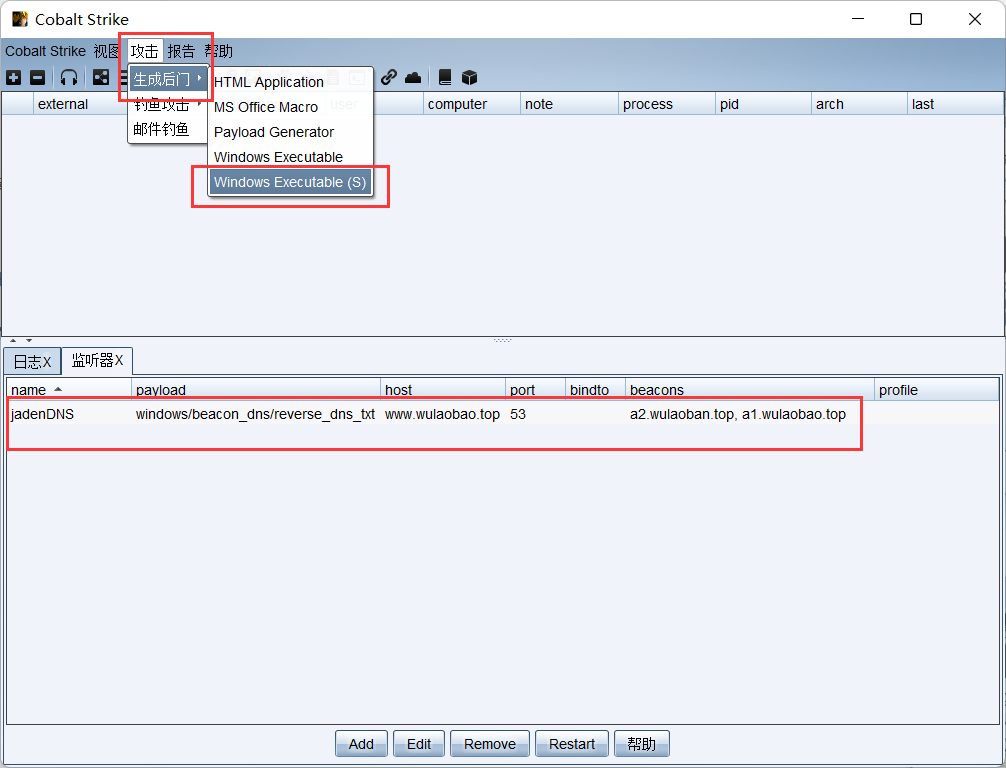Image resolution: width=1006 pixels, height=768 pixels.
Task: Click the Remove listener button
Action: point(490,744)
